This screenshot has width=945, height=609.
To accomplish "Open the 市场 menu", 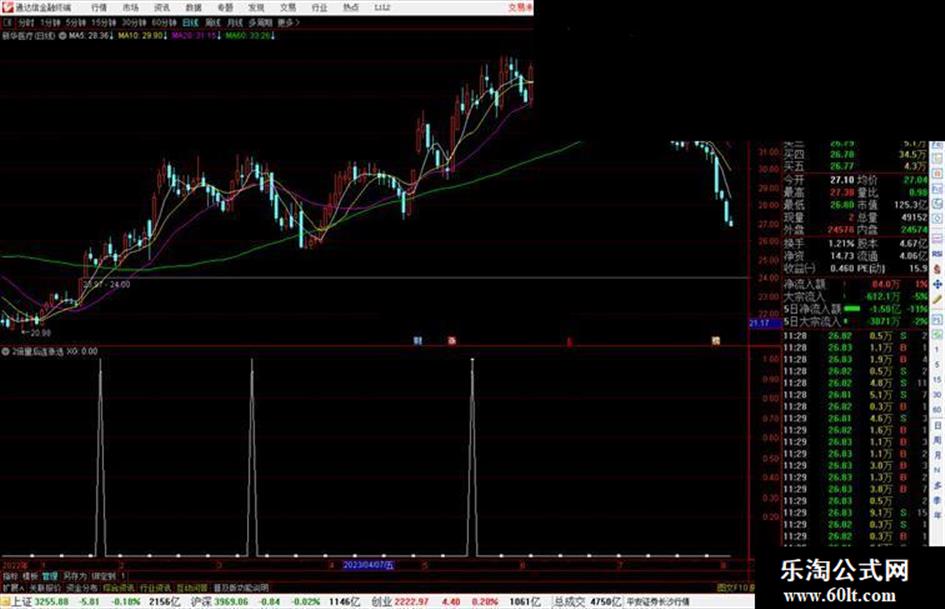I will point(130,8).
